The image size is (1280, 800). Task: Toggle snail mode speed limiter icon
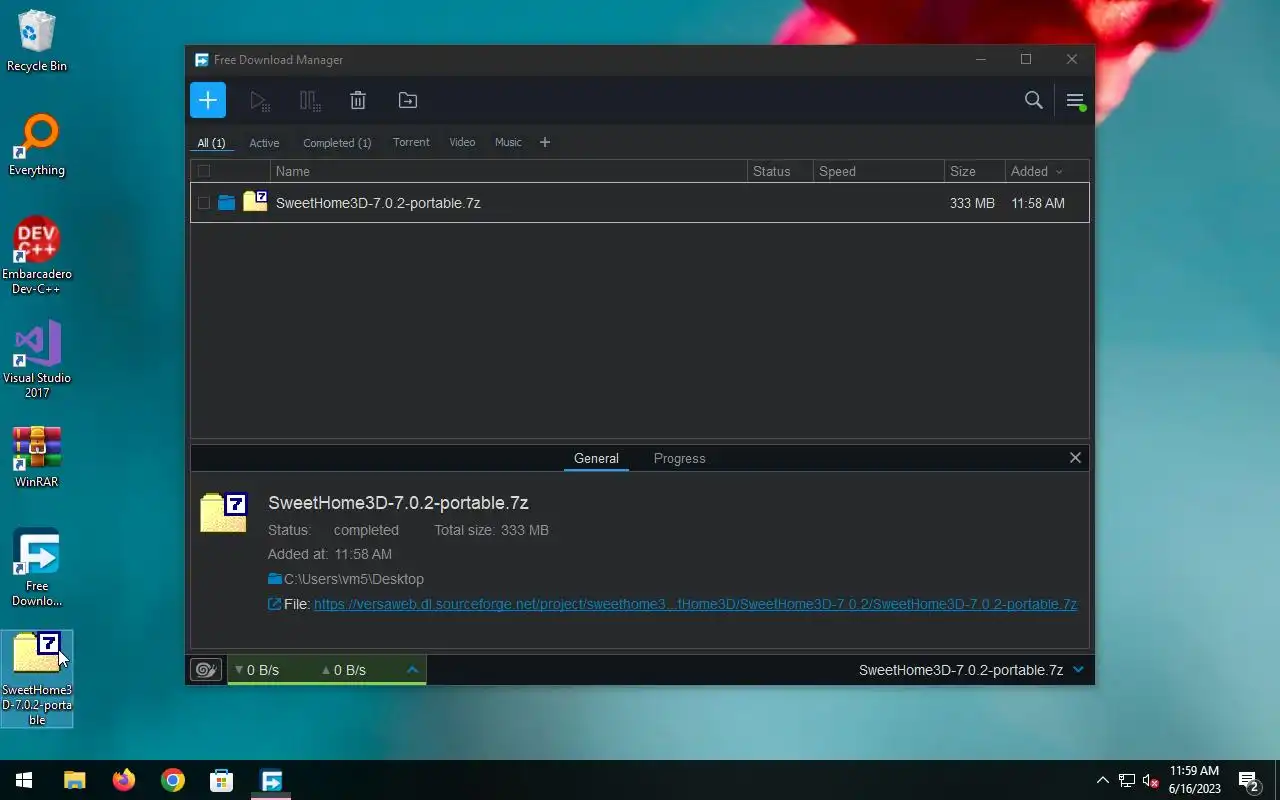pos(206,670)
